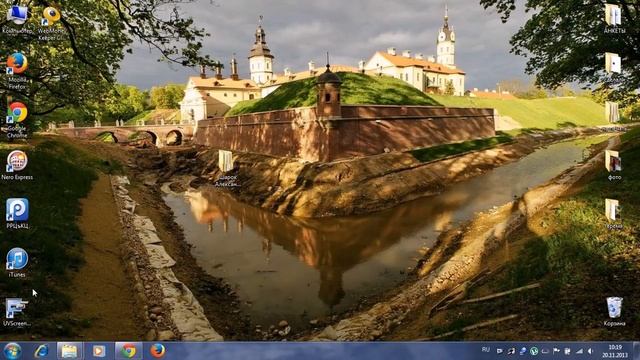Open network signal icon in the tray
This screenshot has width=640, height=360.
(579, 351)
